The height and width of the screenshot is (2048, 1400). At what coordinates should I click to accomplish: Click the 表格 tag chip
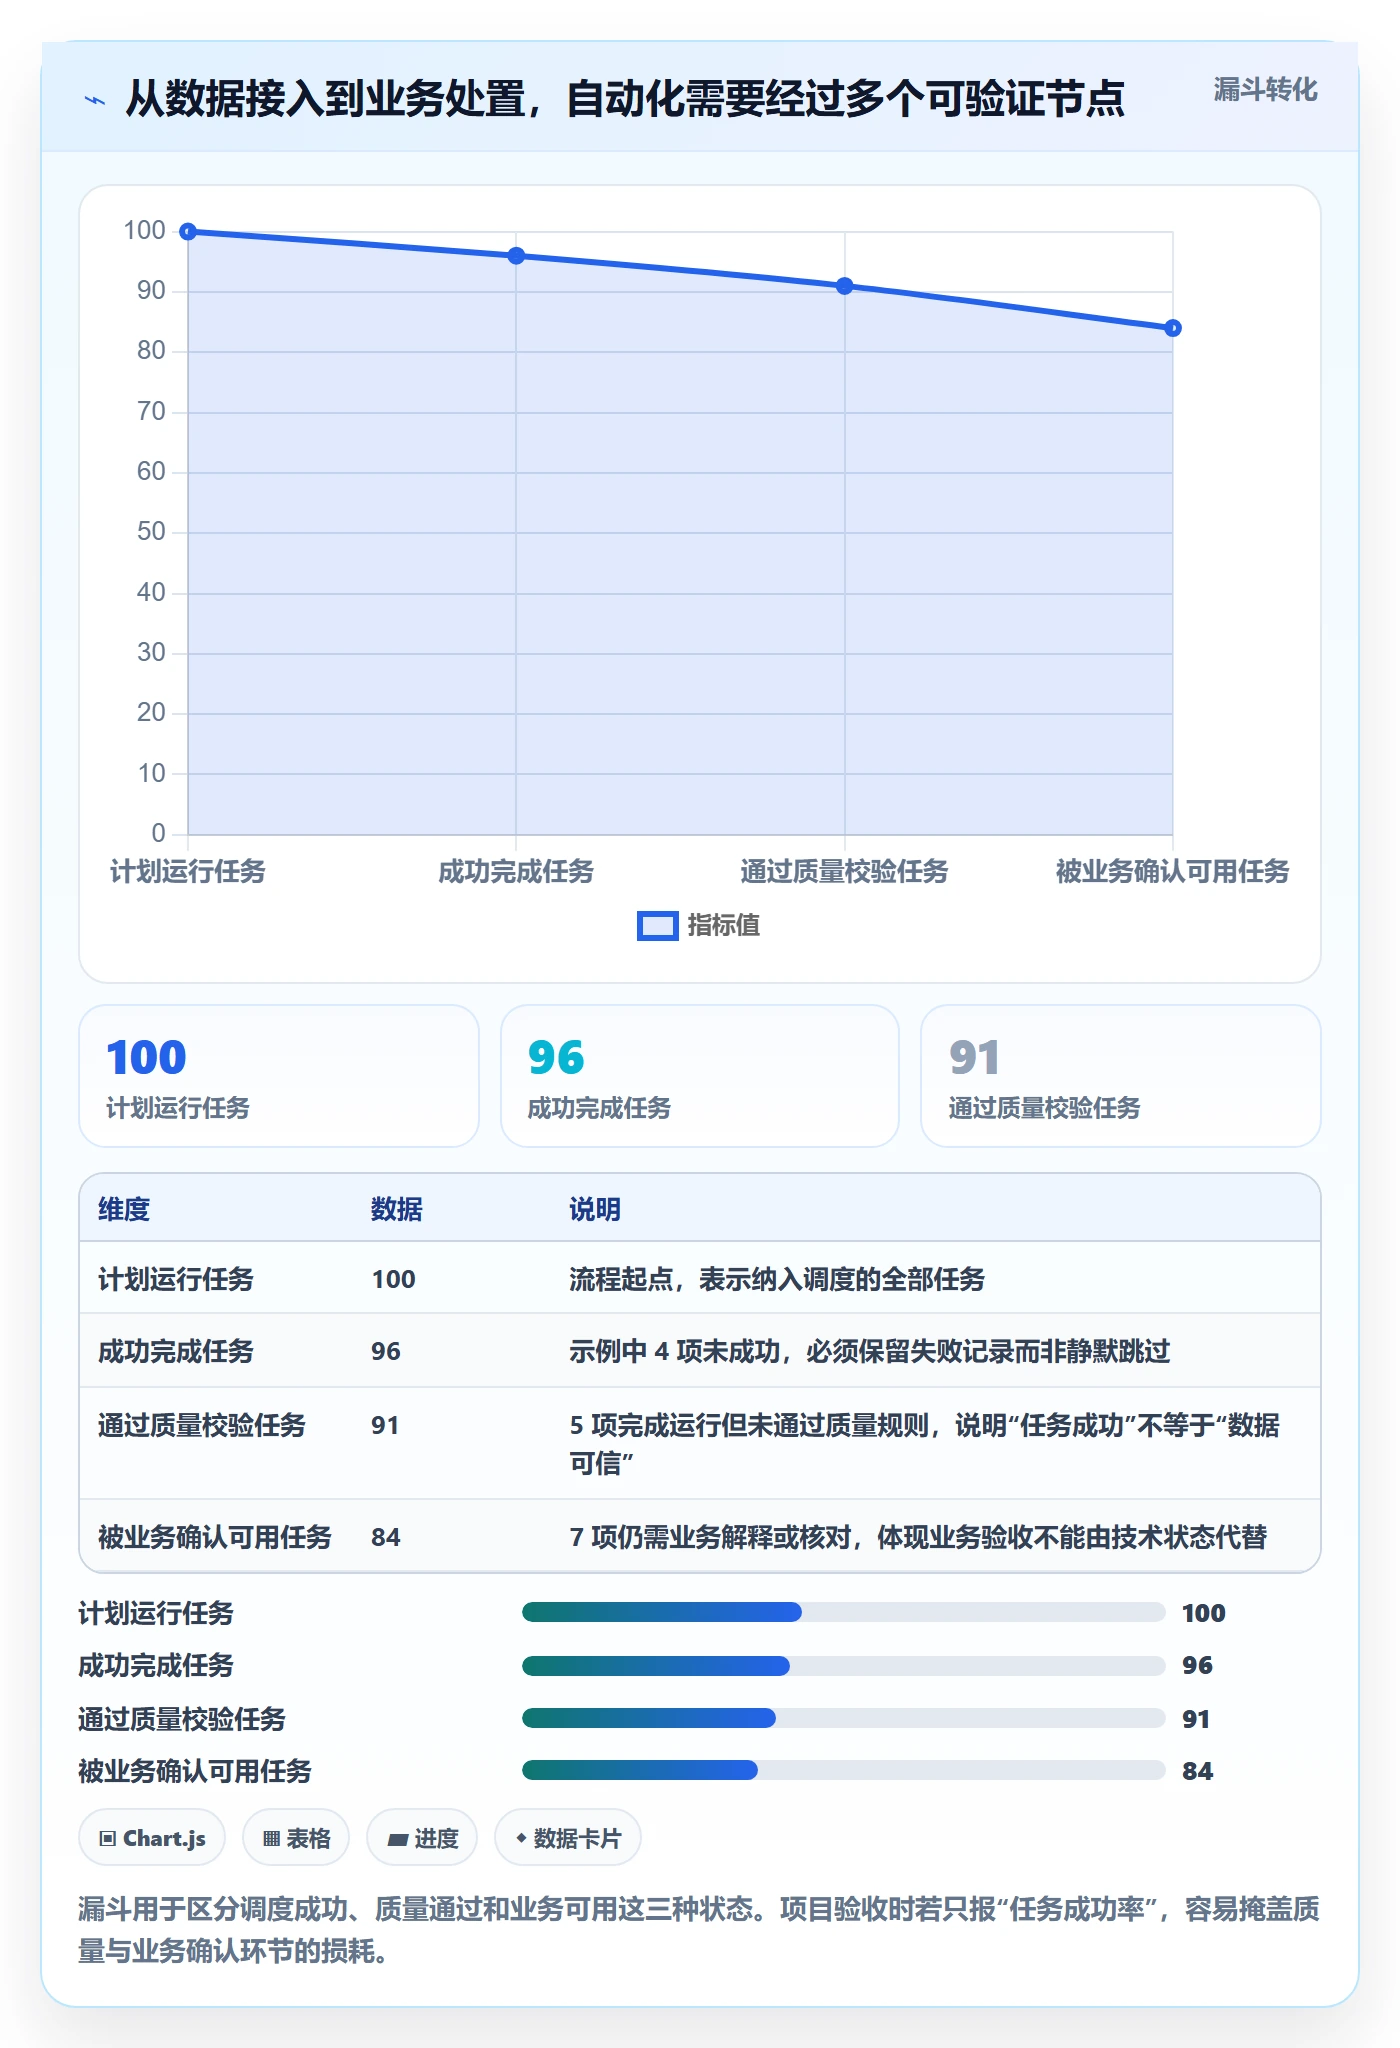[x=296, y=1838]
